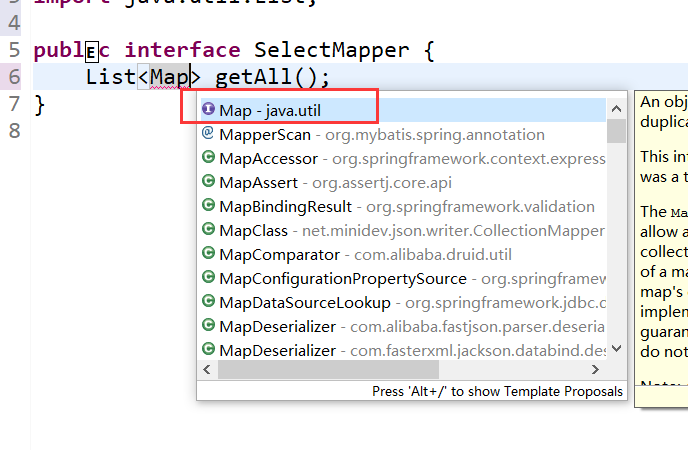Click class icon beside MapAccessor
688x450 pixels.
[x=208, y=157]
